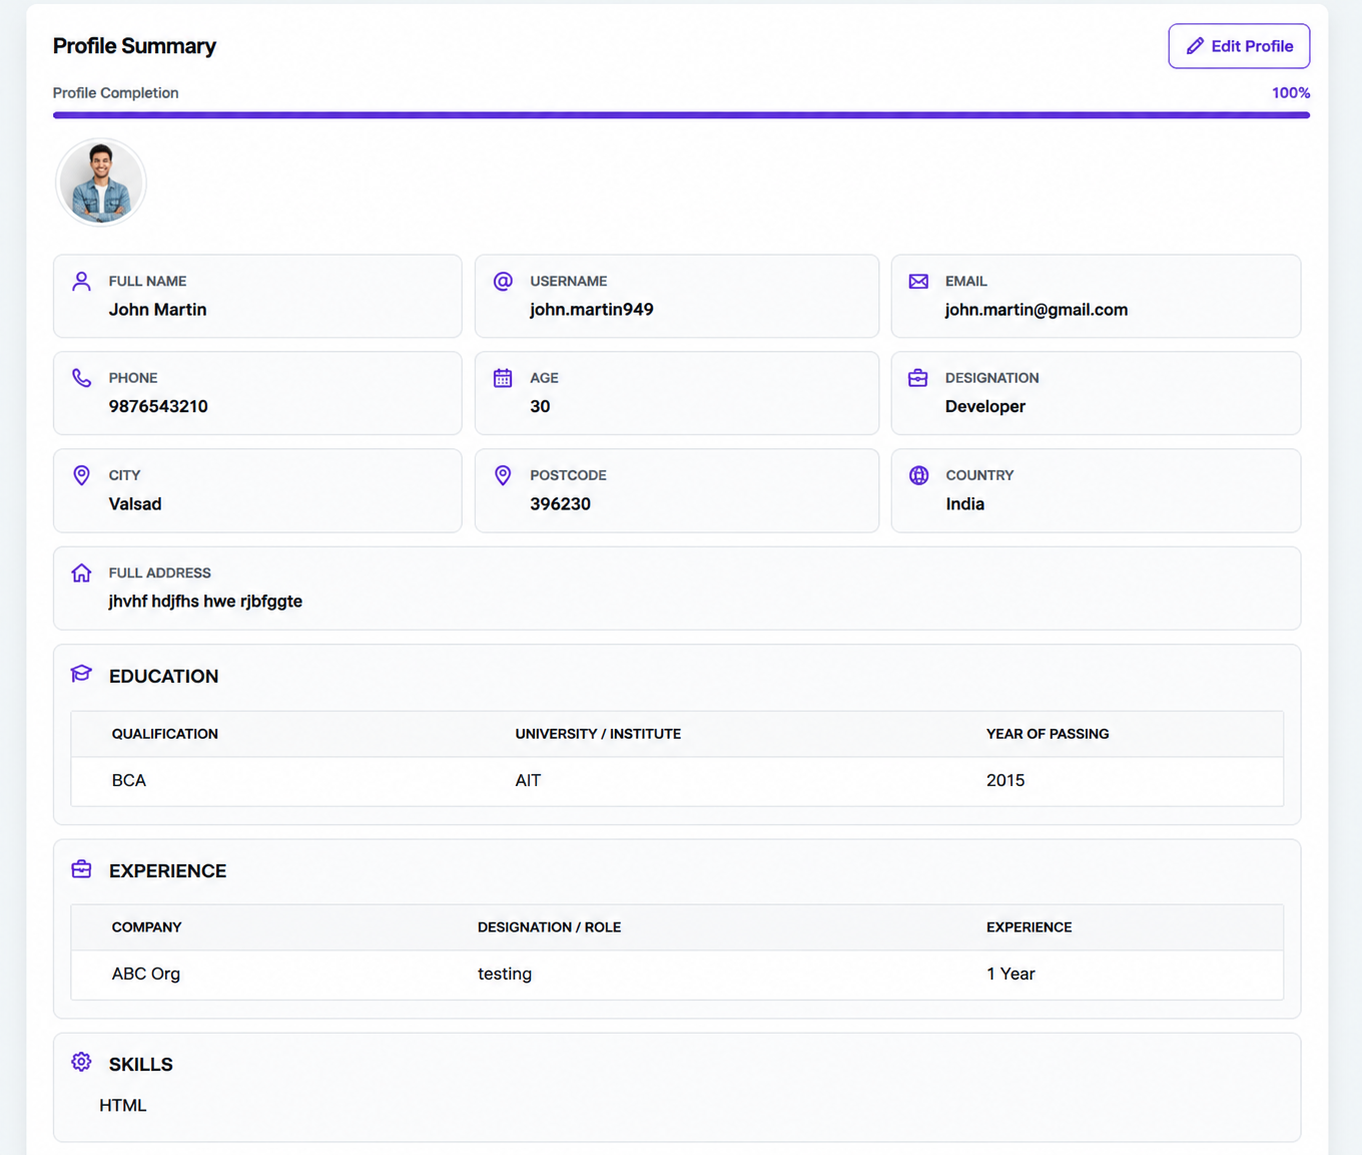Image resolution: width=1362 pixels, height=1155 pixels.
Task: Click the profile avatar photo
Action: [x=101, y=183]
